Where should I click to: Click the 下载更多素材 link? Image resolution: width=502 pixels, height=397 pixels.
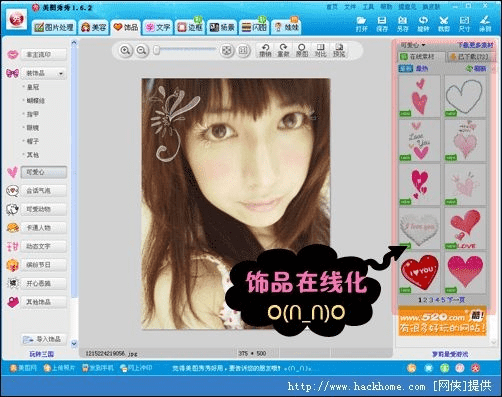[475, 45]
